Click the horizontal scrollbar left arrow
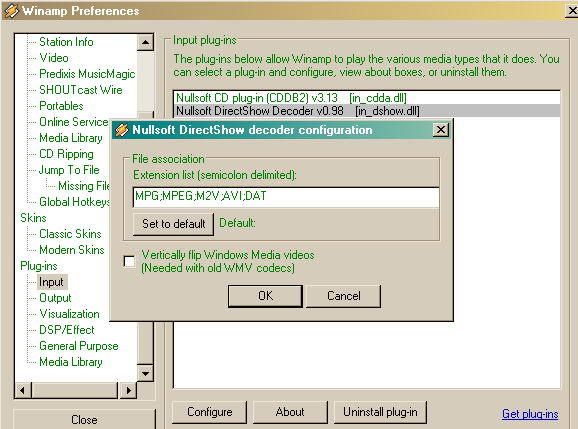The height and width of the screenshot is (429, 578). click(x=22, y=390)
